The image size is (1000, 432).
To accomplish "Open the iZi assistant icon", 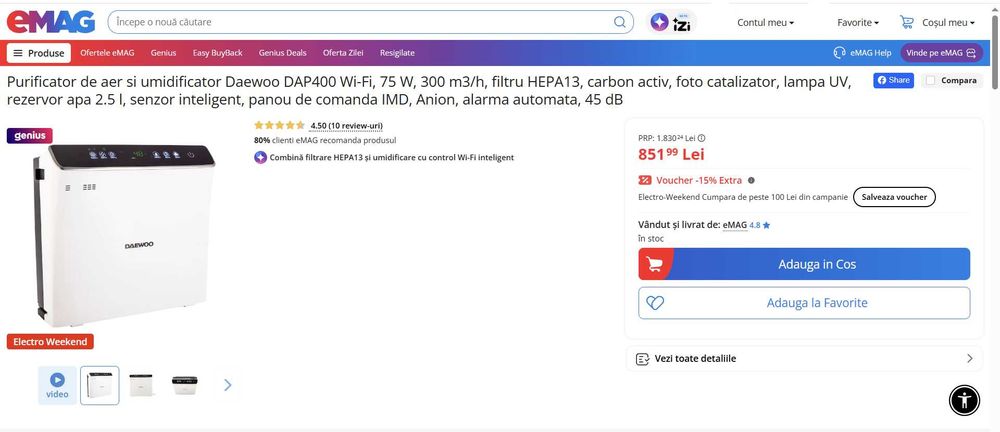I will pyautogui.click(x=671, y=22).
